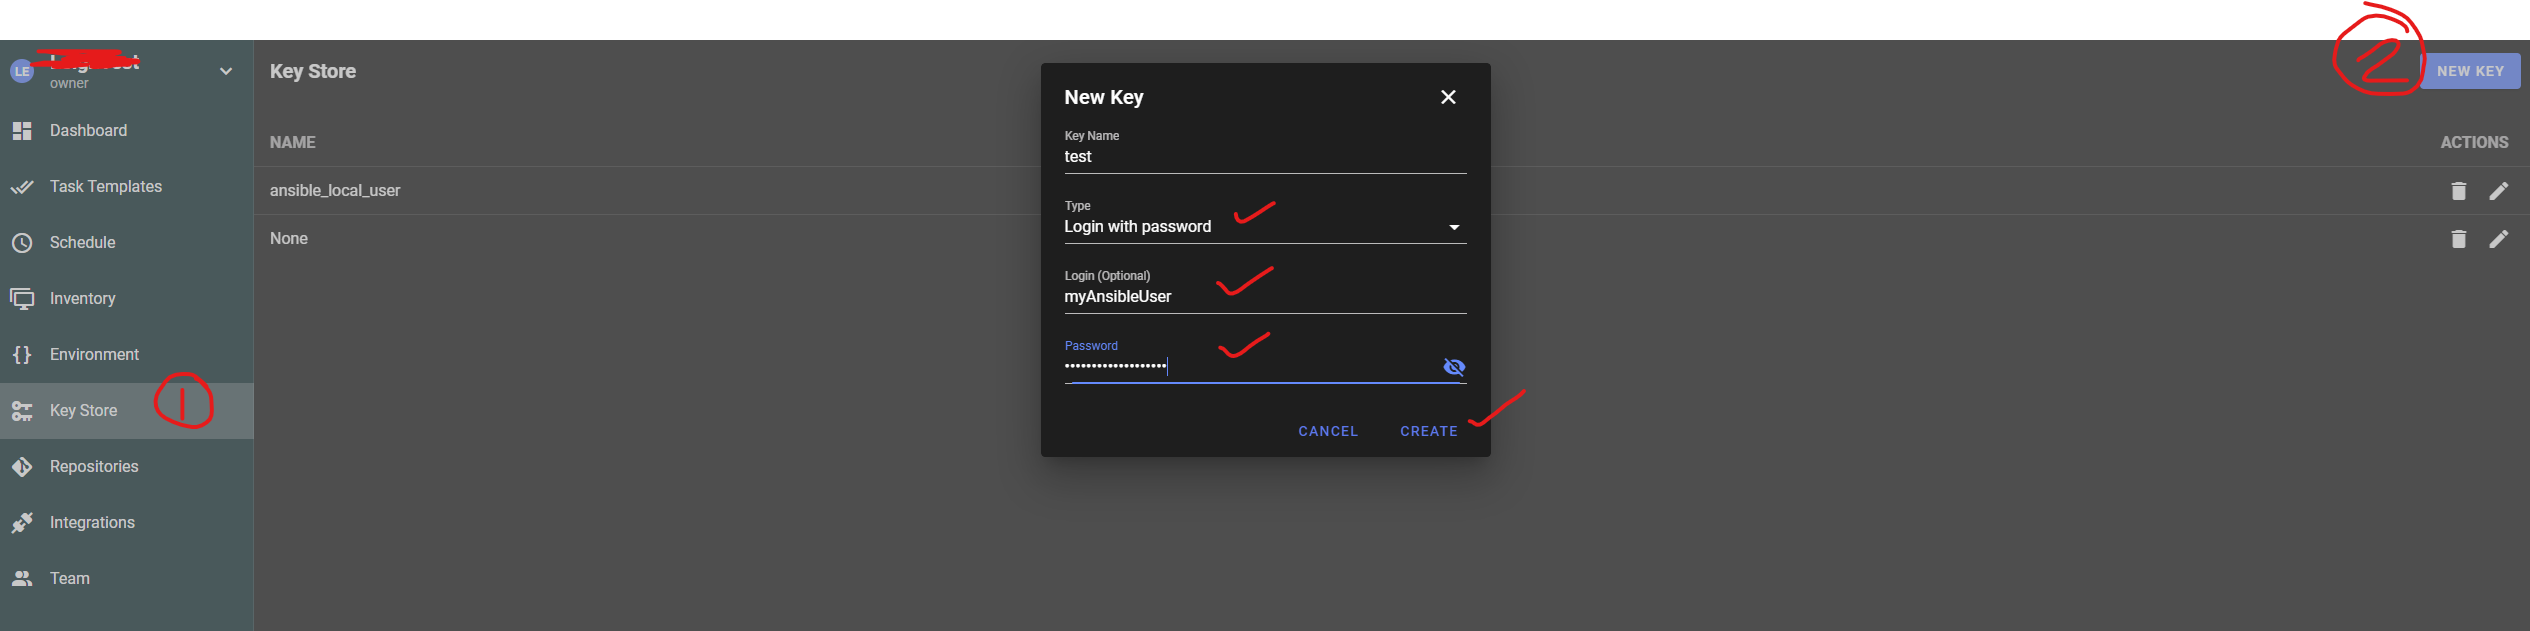
Task: Select the Dashboard icon in the sidebar
Action: coord(21,130)
